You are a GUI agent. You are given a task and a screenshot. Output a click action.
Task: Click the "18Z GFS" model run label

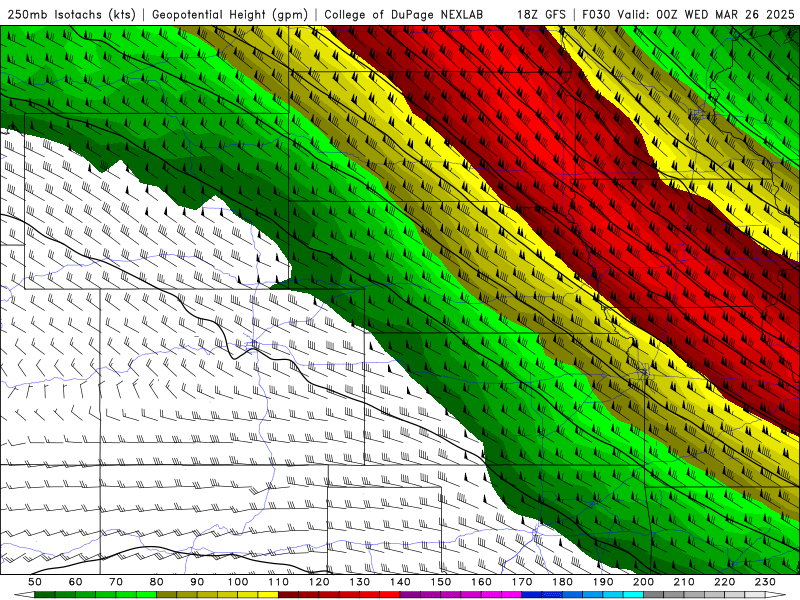[541, 15]
